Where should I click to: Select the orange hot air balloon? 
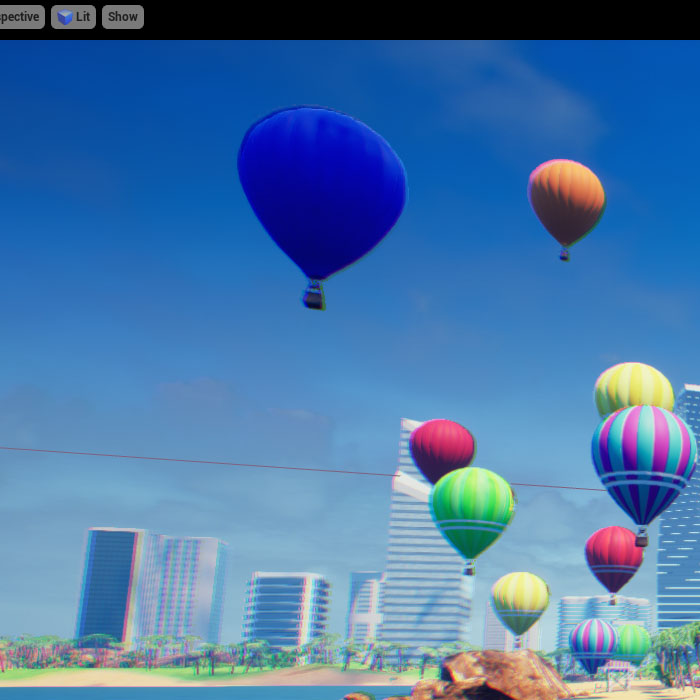click(x=566, y=200)
